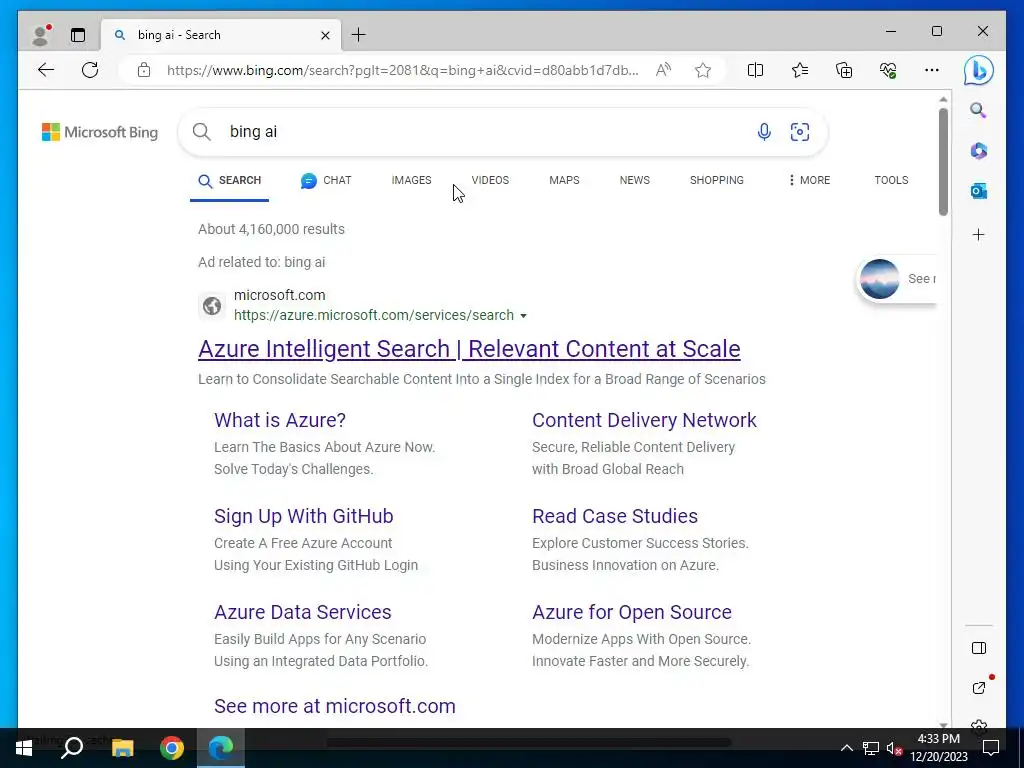The width and height of the screenshot is (1024, 768).
Task: Click the About 4,160,000 results text
Action: click(x=272, y=229)
